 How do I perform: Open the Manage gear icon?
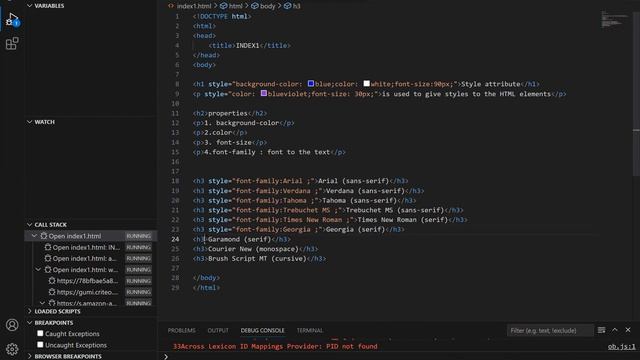click(12, 349)
